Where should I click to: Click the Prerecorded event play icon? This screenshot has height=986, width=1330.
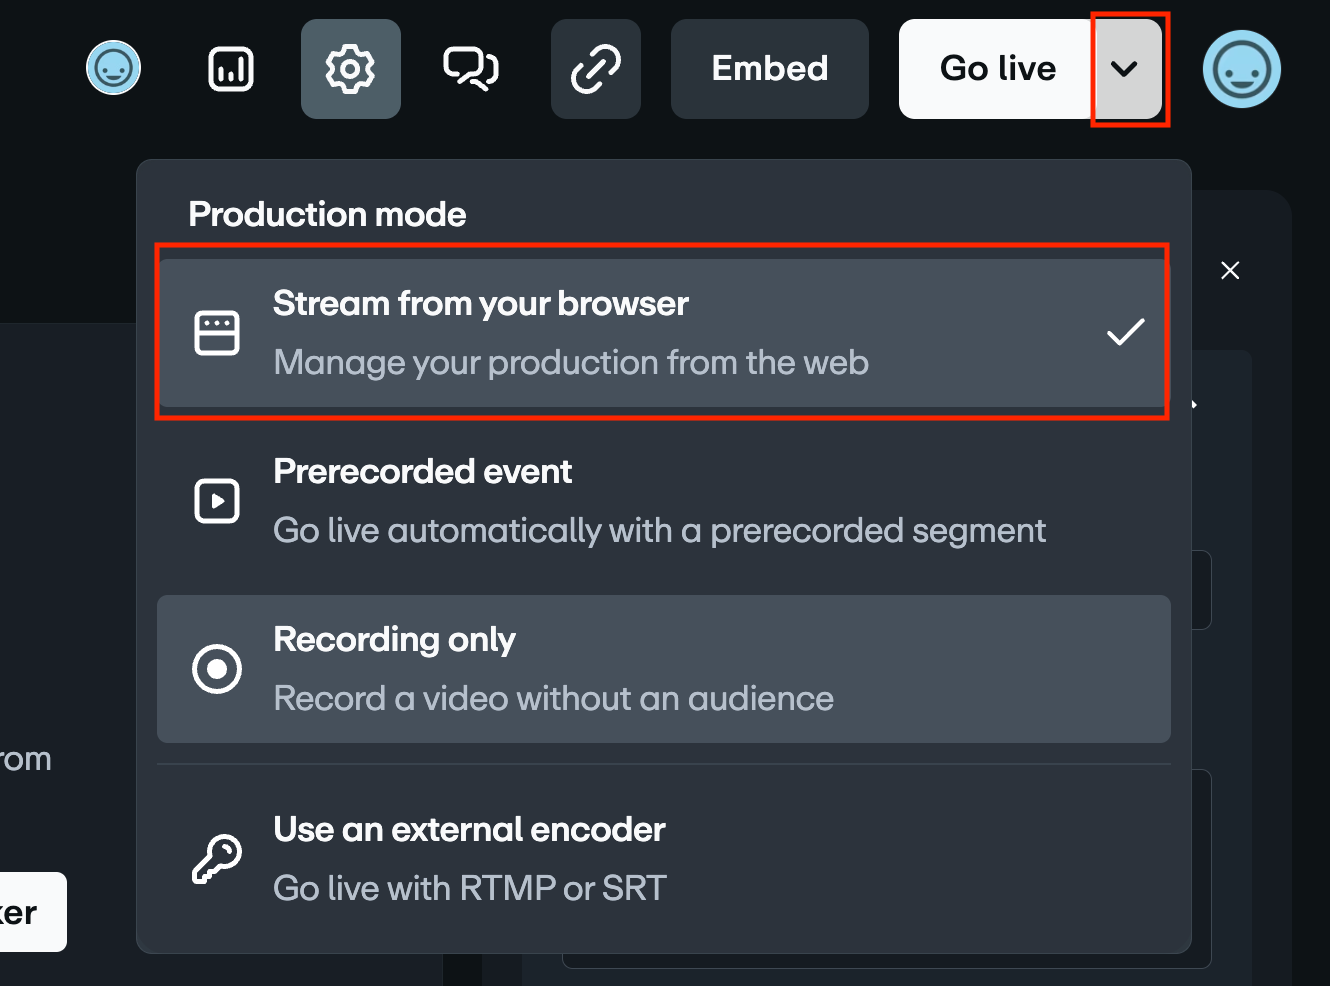[x=216, y=500]
